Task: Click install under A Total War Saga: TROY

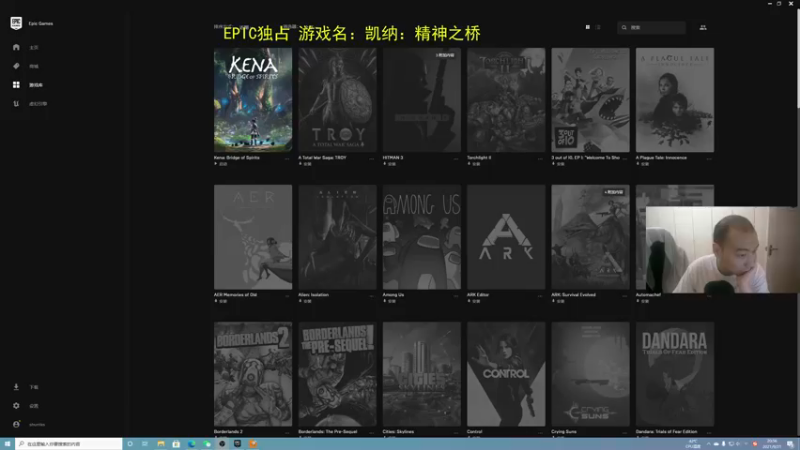Action: tap(305, 164)
